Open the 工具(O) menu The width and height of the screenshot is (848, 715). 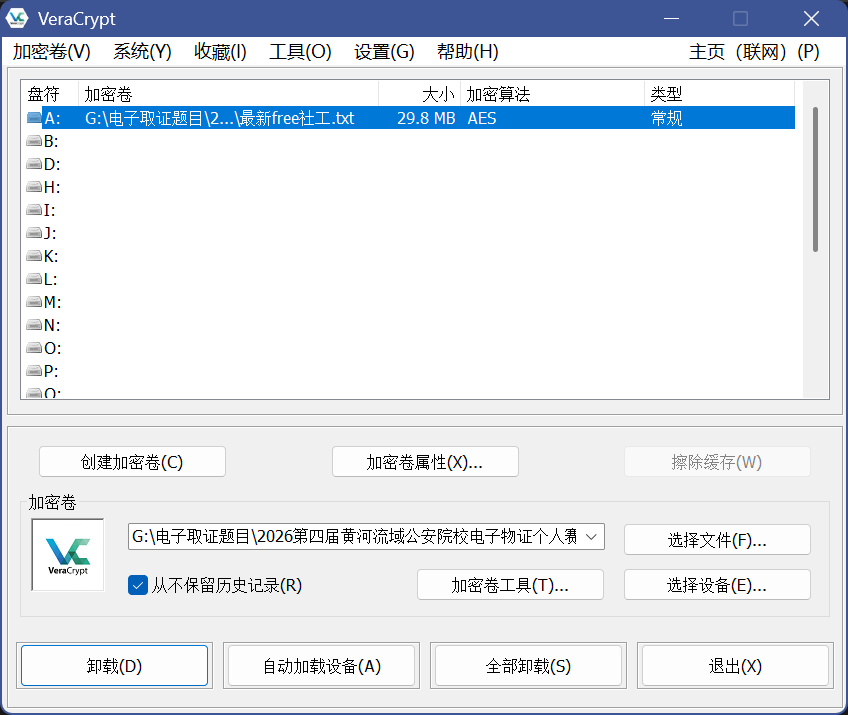300,52
